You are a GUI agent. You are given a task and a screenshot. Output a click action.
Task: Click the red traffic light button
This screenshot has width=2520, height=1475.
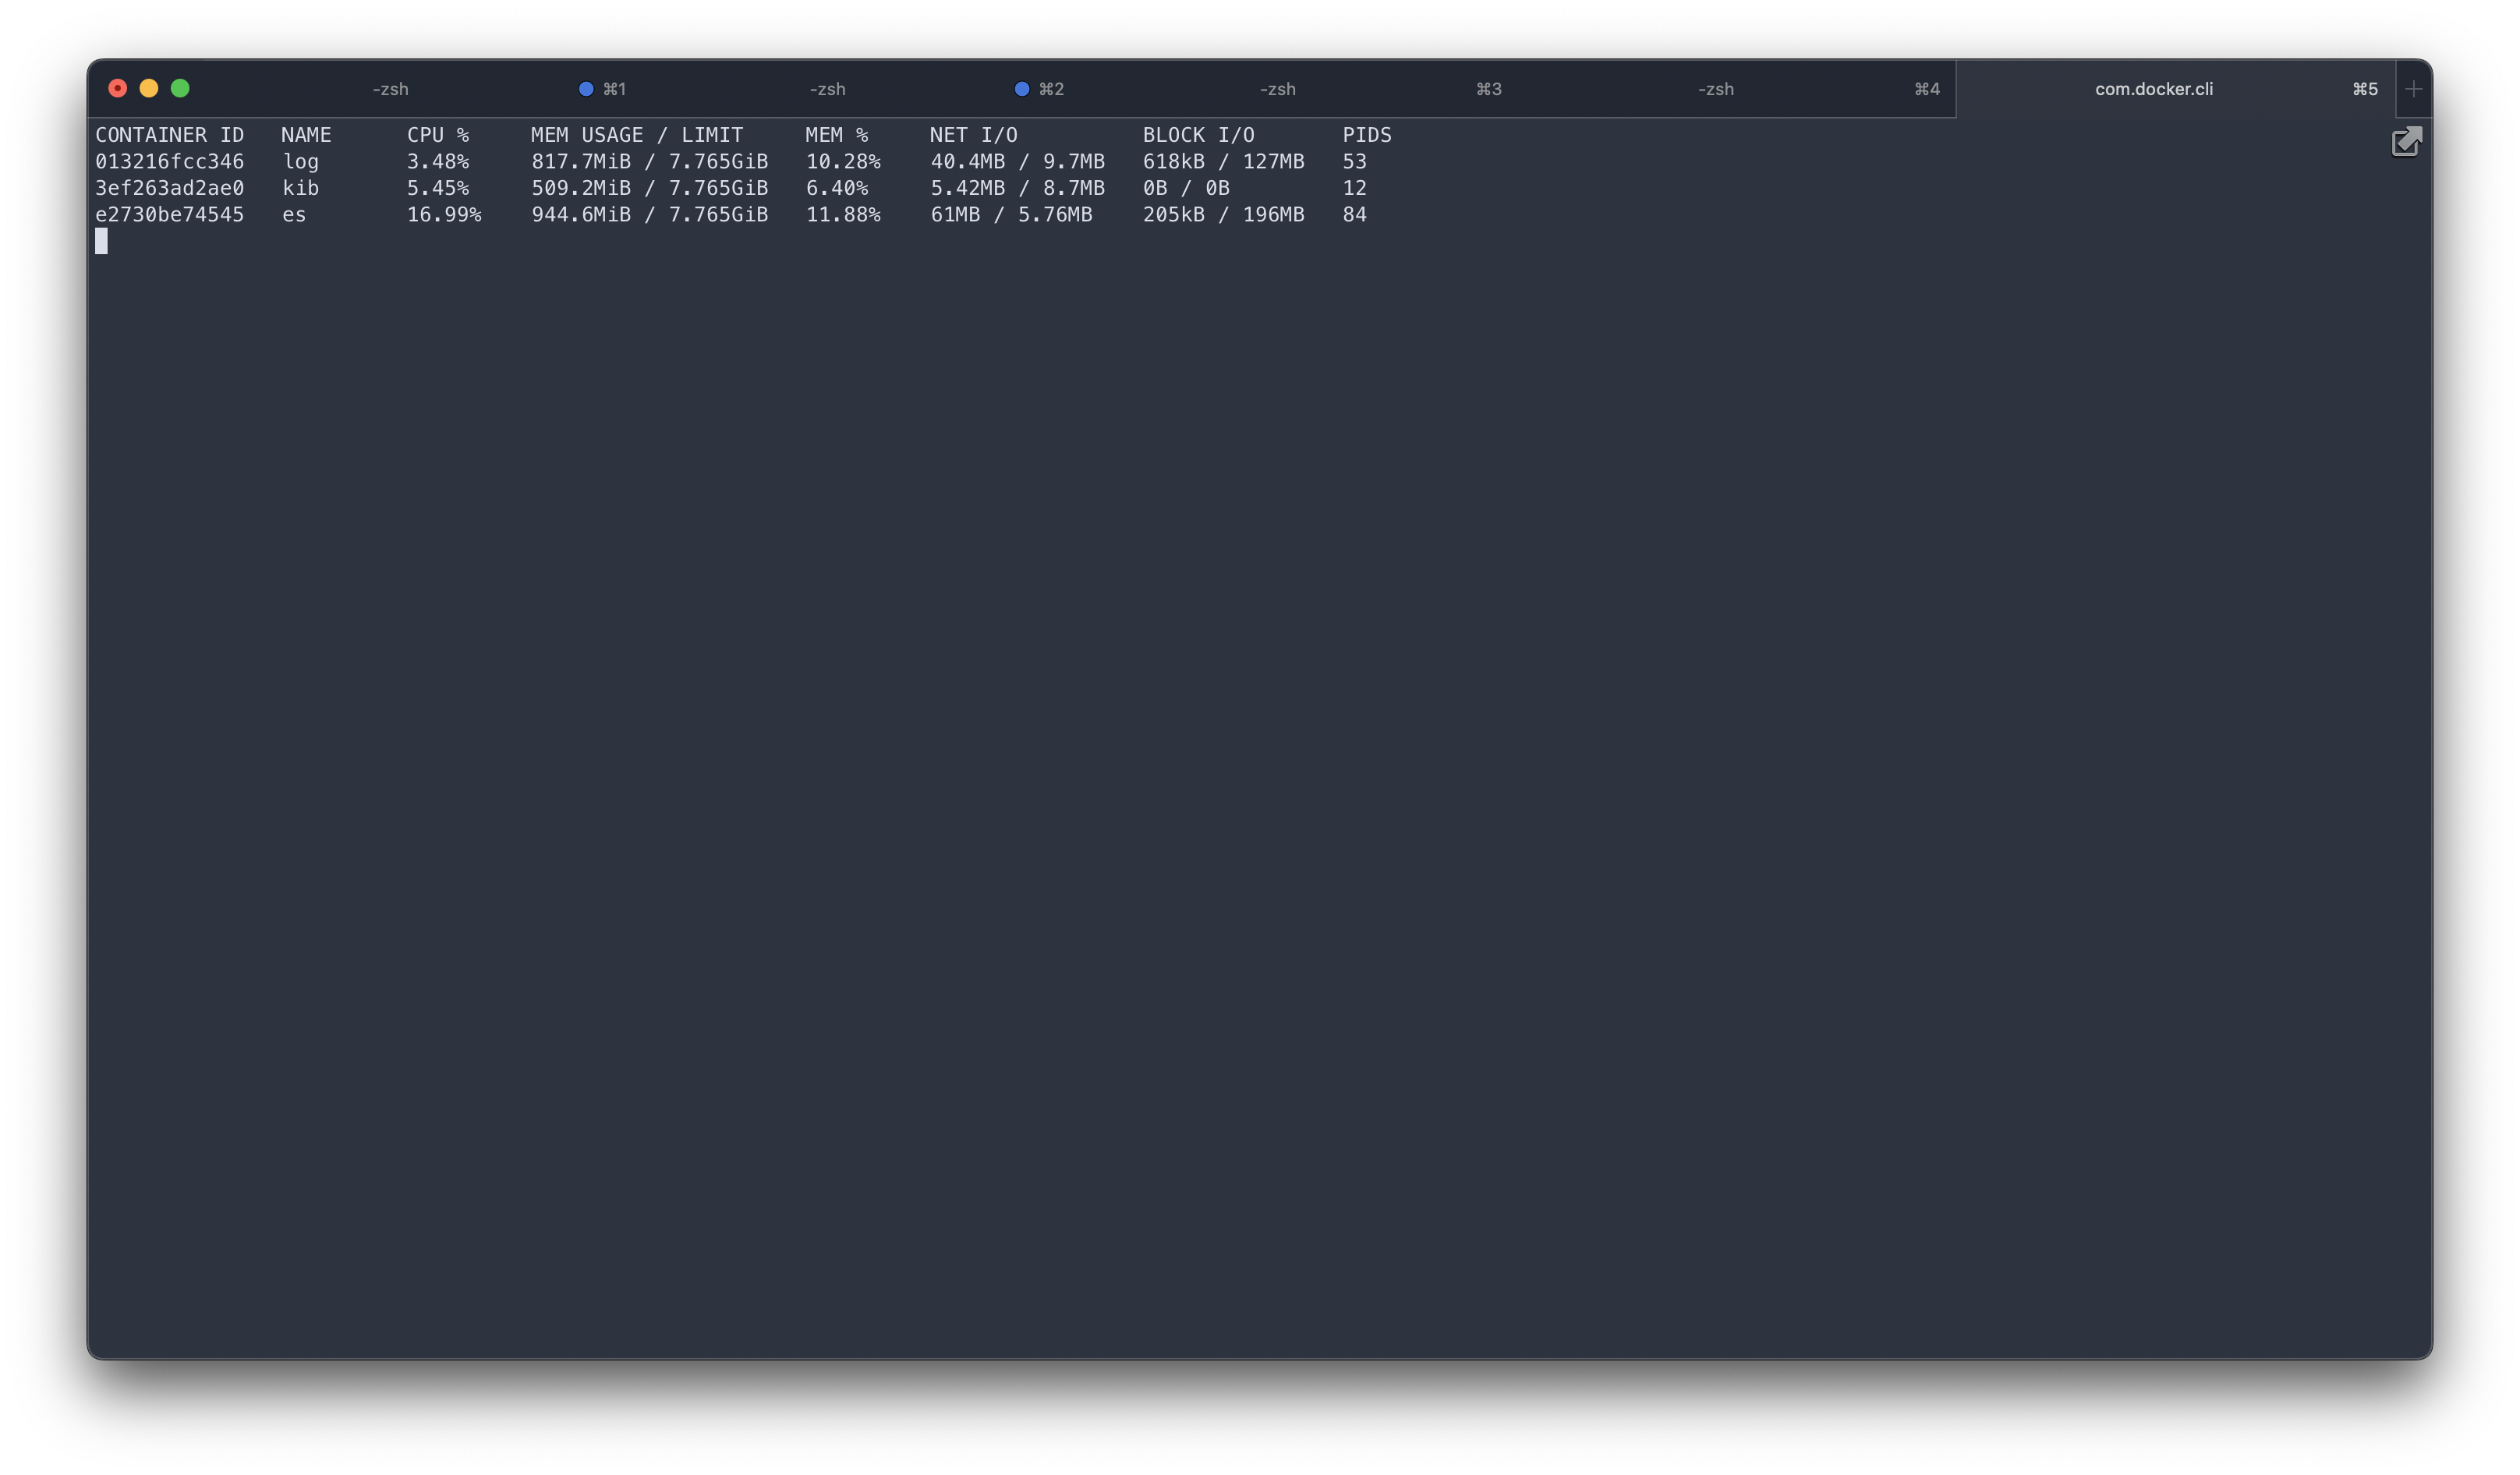coord(117,88)
